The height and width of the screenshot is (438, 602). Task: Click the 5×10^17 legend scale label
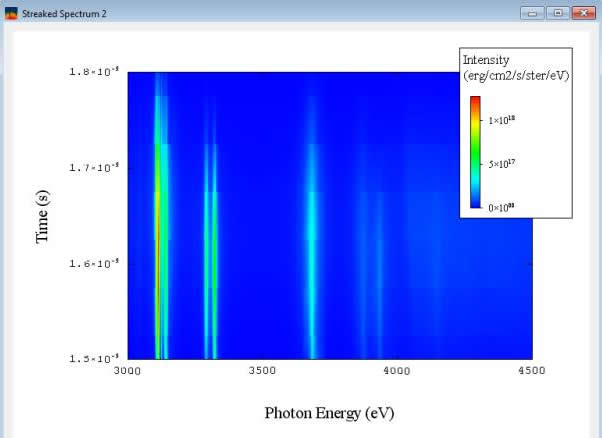(501, 163)
